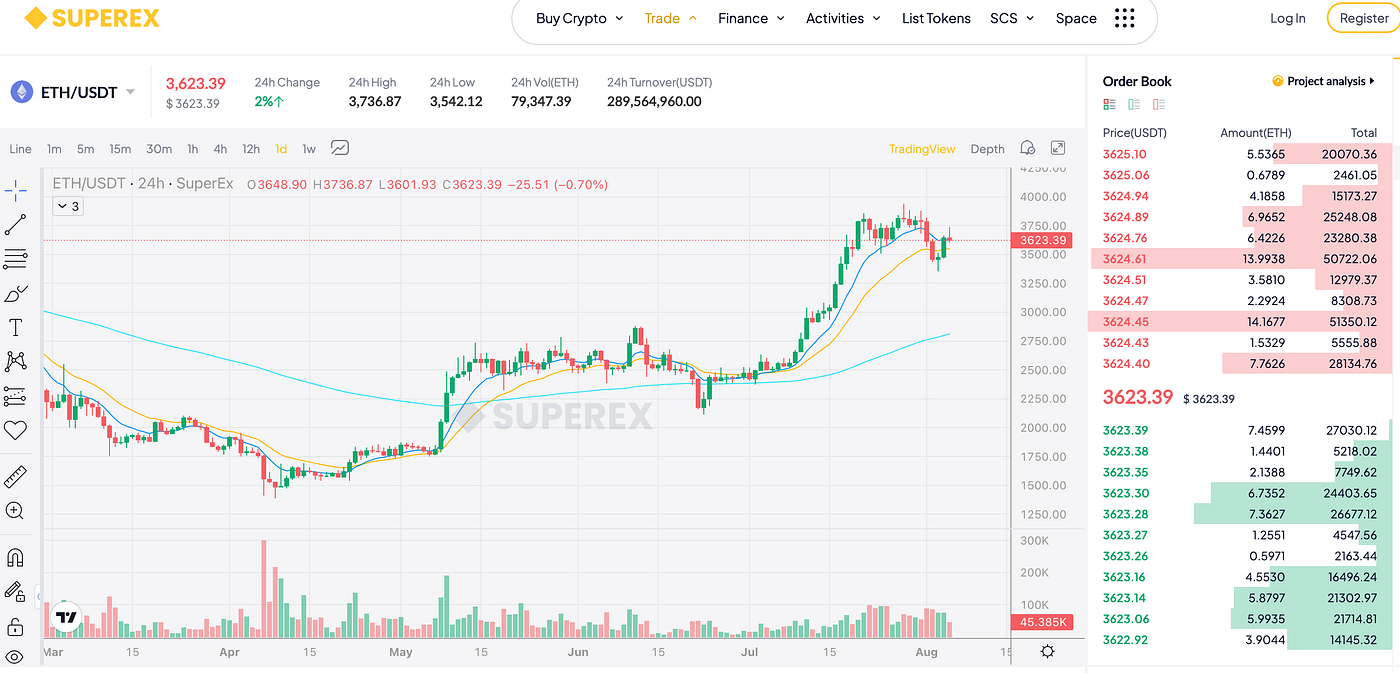Select the 1w timeframe

(309, 149)
